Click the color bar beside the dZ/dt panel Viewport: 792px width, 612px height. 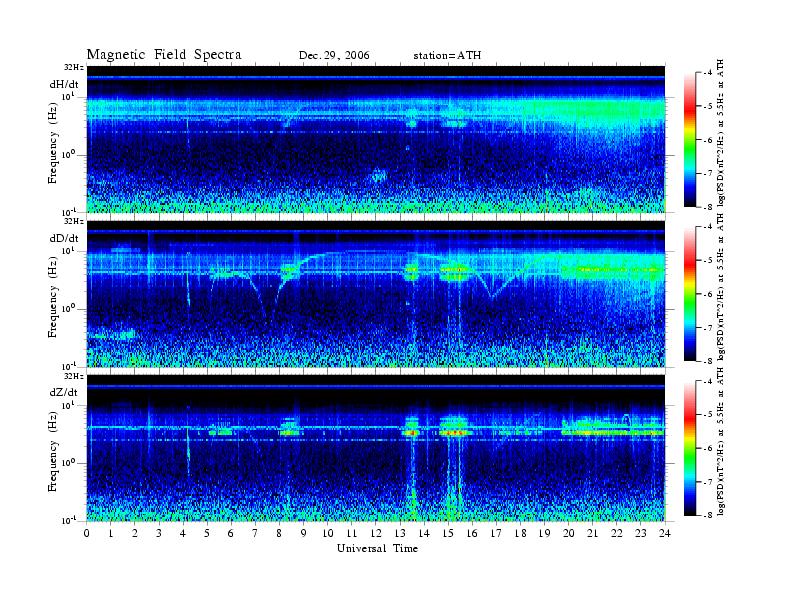[x=690, y=448]
